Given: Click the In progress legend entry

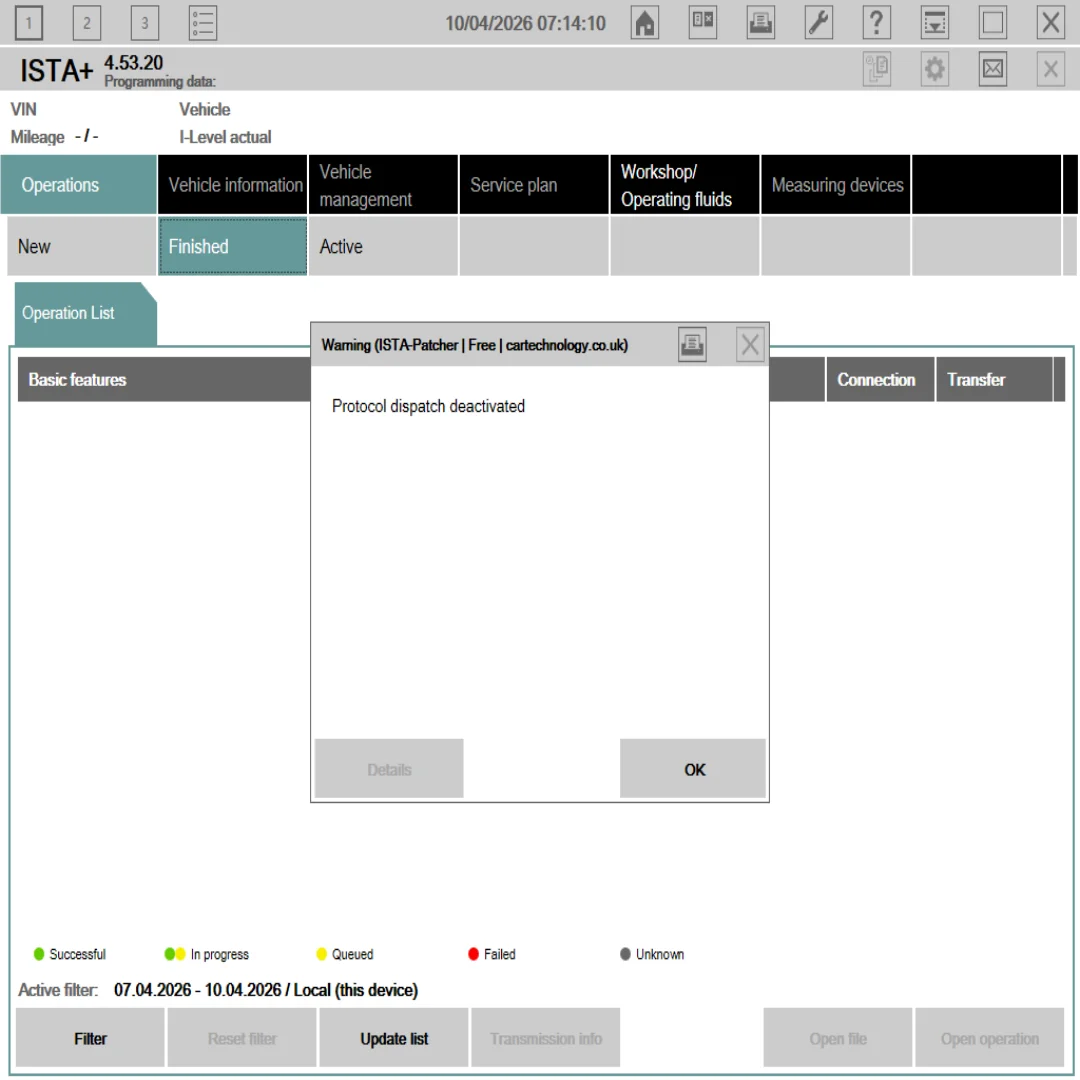Looking at the screenshot, I should (x=207, y=954).
